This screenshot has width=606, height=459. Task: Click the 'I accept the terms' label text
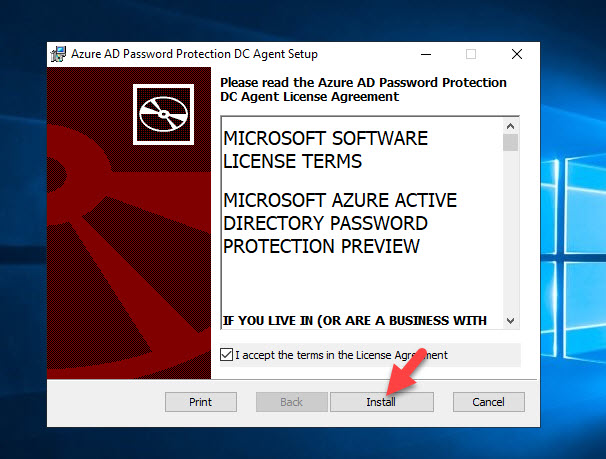[341, 355]
